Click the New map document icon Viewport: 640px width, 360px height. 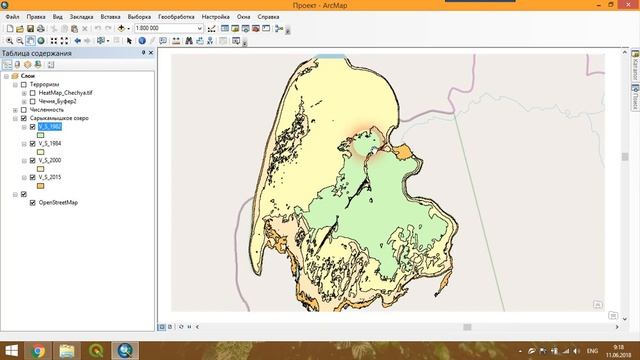pyautogui.click(x=10, y=29)
